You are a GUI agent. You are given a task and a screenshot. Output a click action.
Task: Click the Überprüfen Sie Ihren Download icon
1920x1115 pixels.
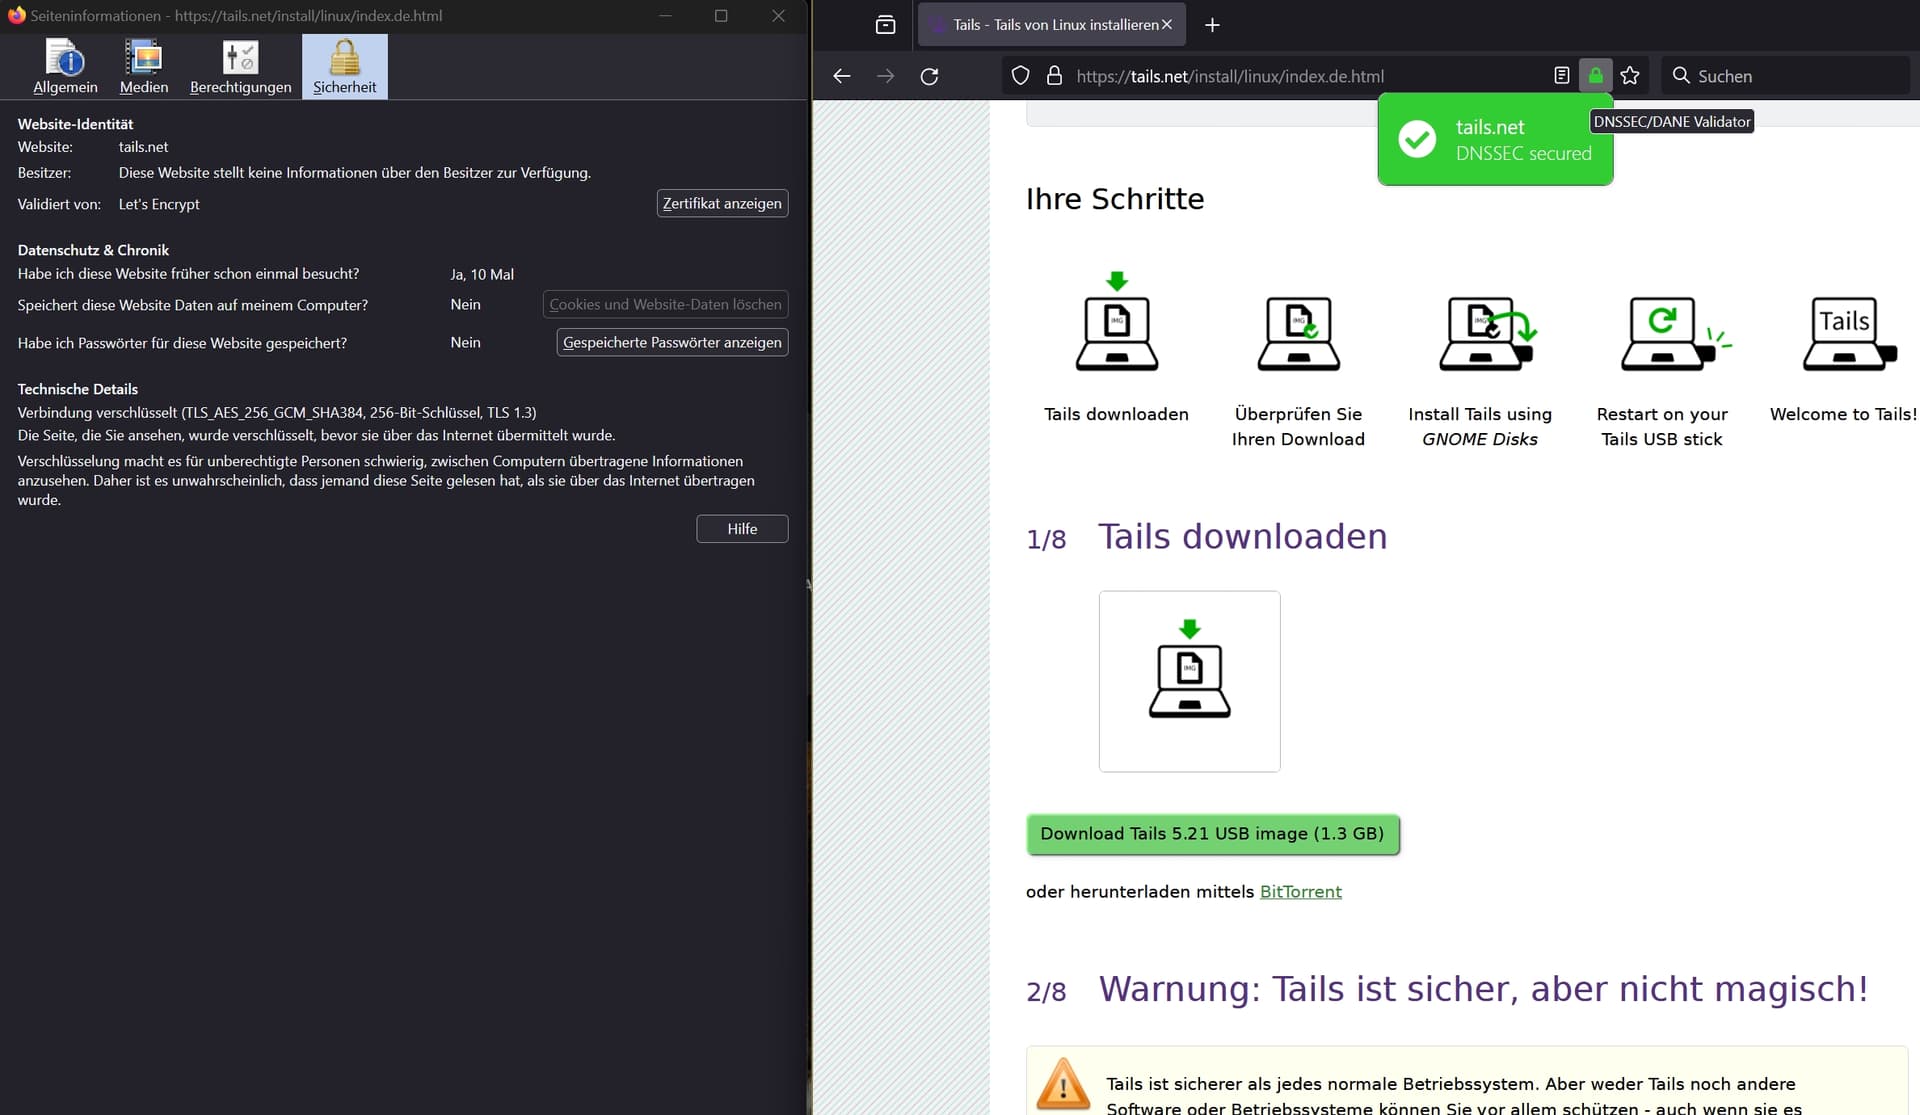pos(1298,333)
